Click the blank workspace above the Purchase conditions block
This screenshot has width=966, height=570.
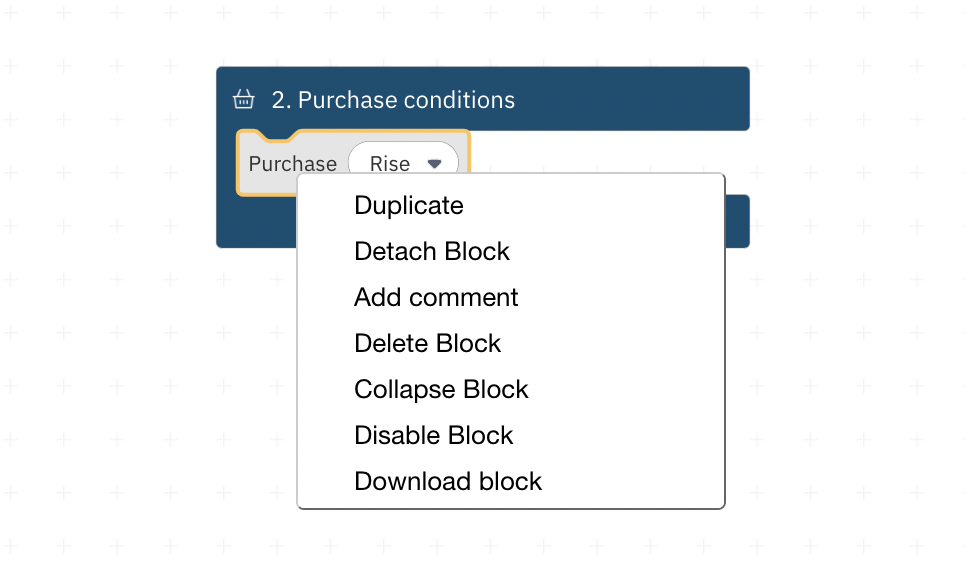pos(483,33)
